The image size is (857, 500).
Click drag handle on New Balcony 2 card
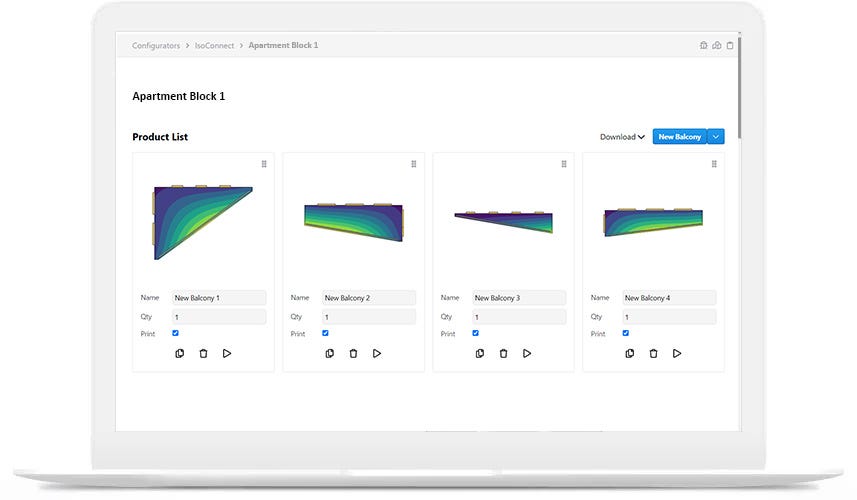(414, 164)
